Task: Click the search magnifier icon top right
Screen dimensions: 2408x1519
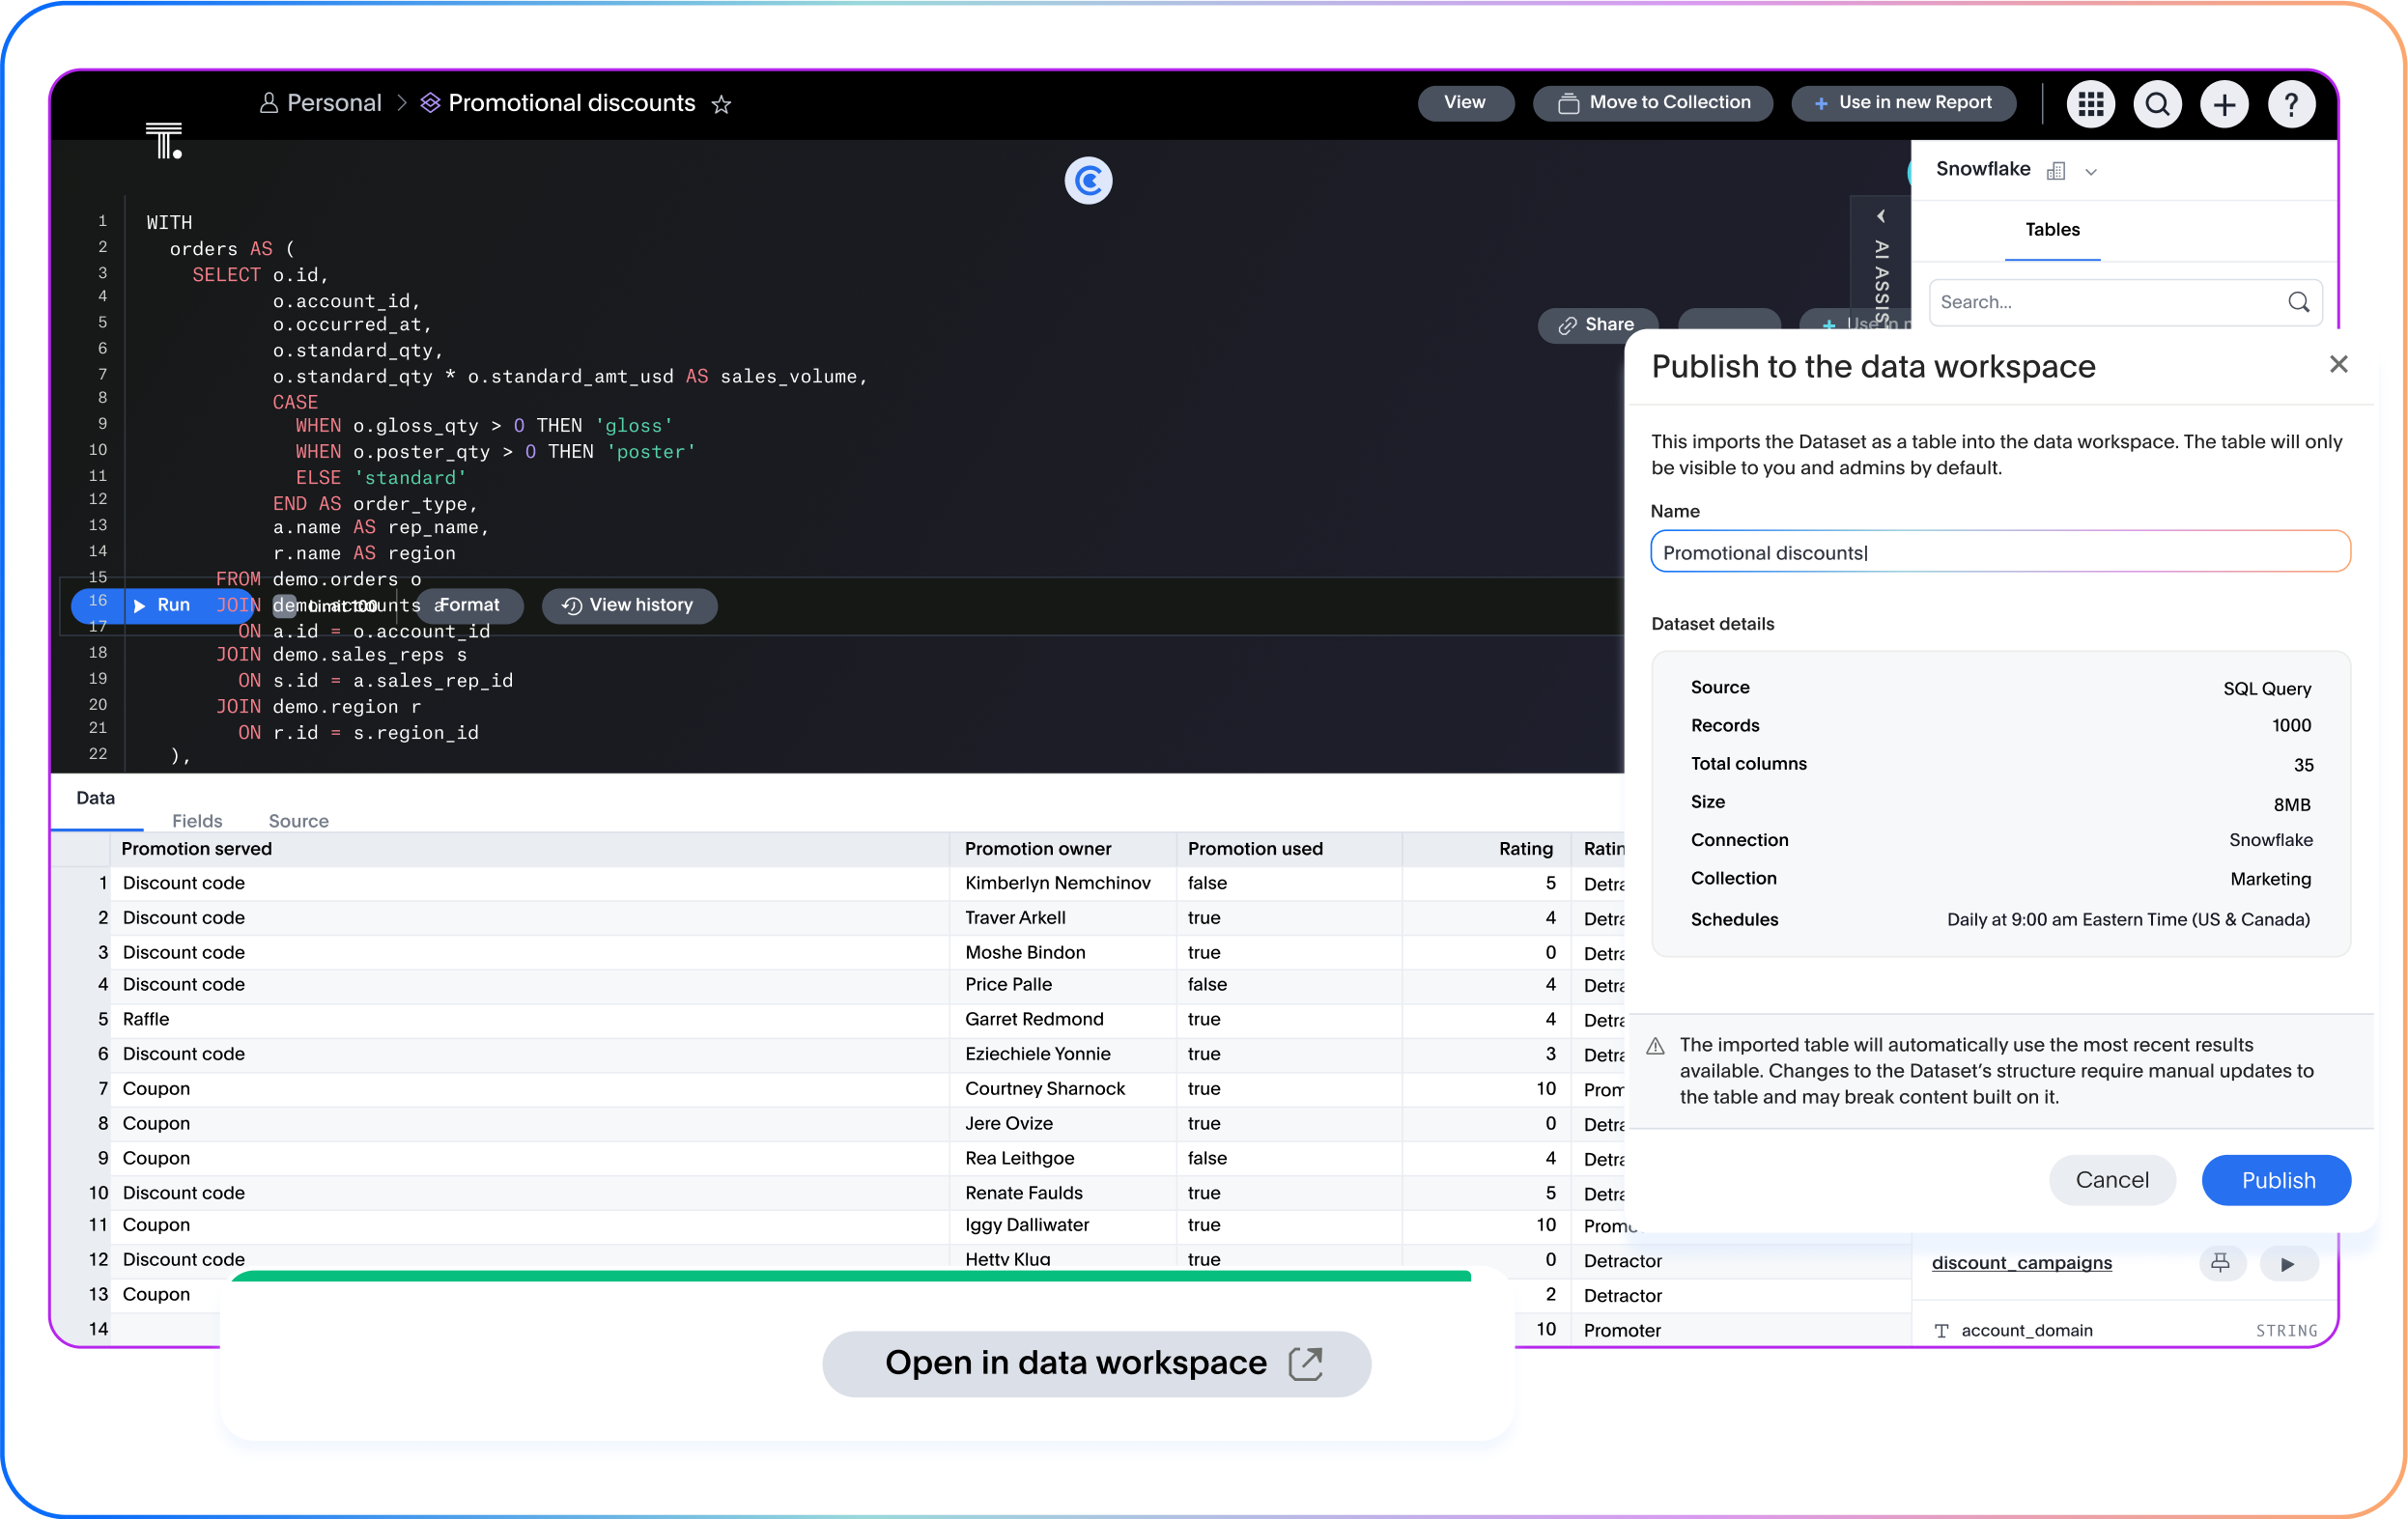Action: (2157, 104)
